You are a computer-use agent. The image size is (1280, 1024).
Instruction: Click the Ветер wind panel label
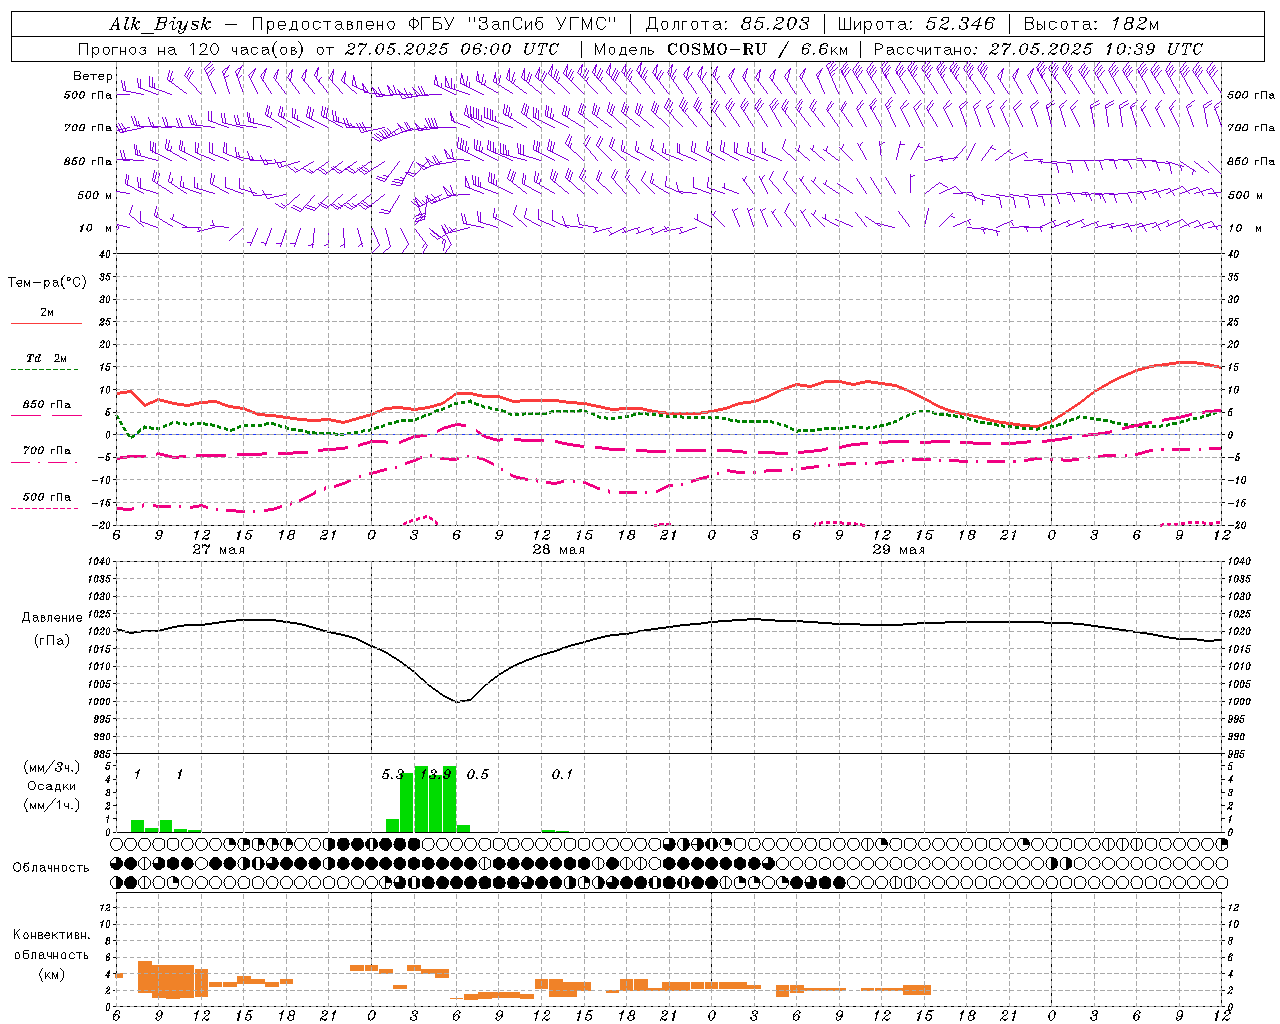(92, 76)
